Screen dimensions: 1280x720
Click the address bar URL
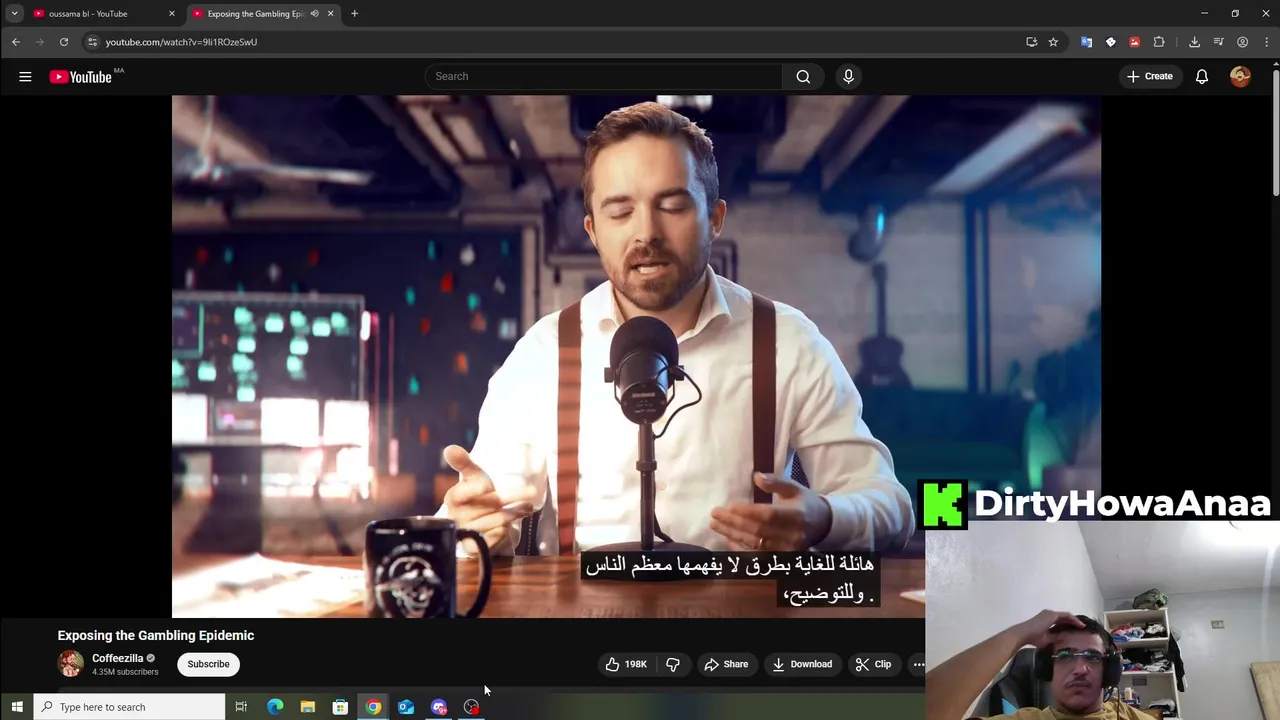pos(181,42)
